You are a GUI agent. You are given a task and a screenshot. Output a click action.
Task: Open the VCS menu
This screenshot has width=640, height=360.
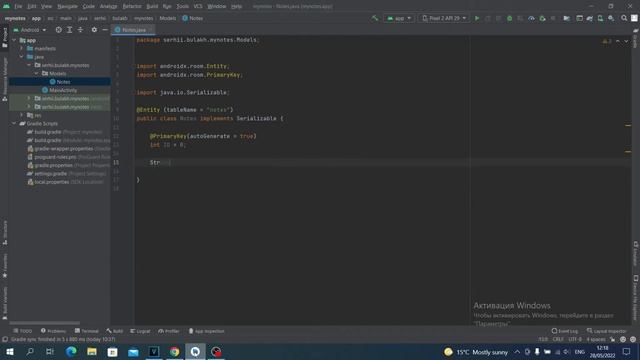point(198,6)
